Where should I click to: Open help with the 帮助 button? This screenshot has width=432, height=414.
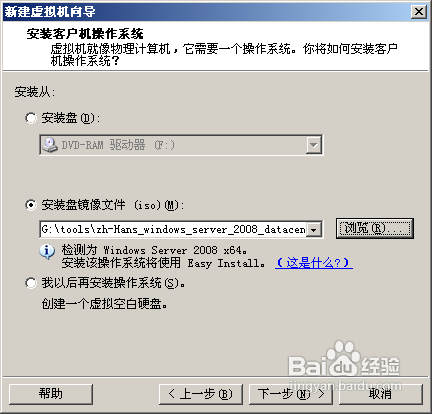coord(51,394)
